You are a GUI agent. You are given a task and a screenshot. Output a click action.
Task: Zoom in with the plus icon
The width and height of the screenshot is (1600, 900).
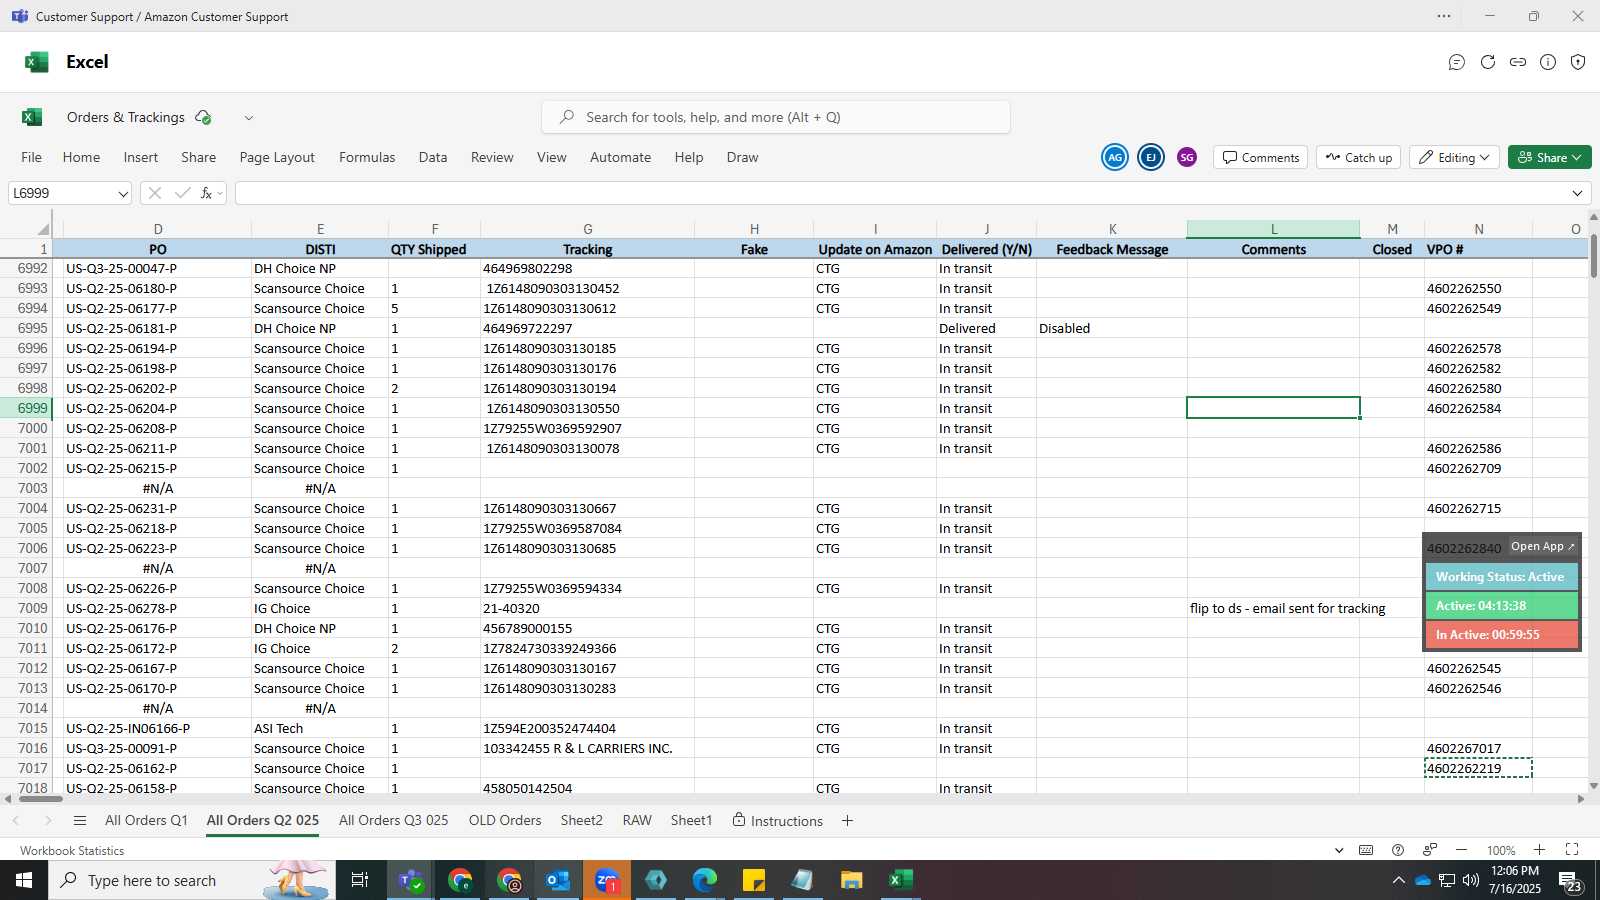(1540, 850)
